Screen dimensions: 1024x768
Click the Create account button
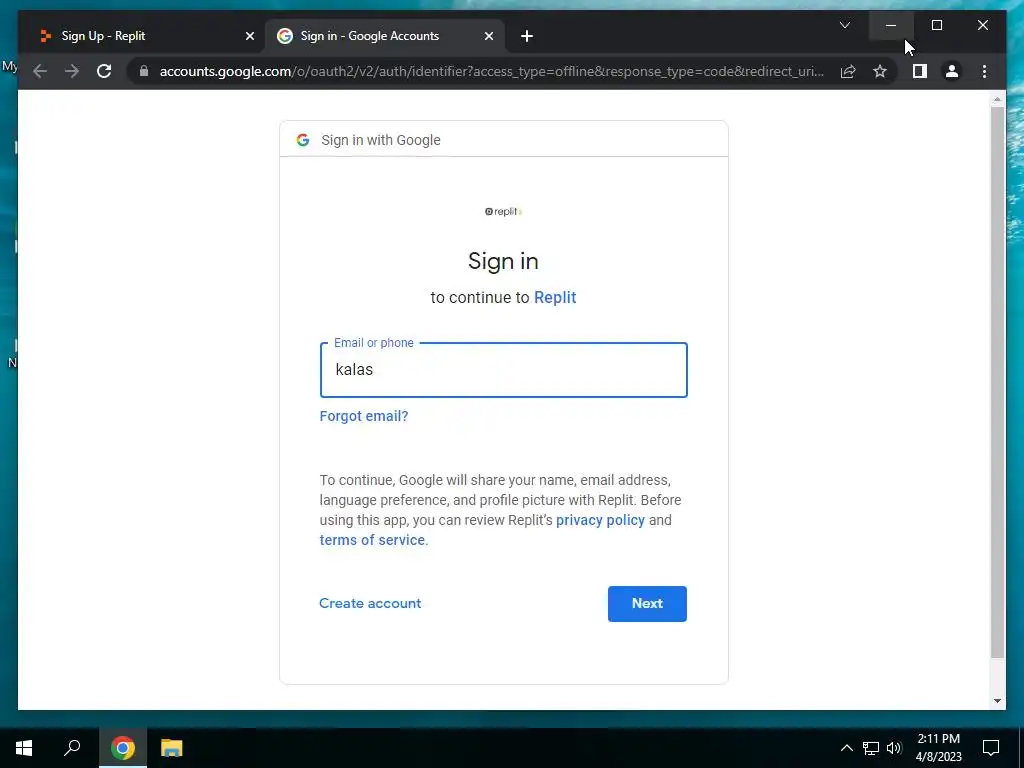pos(370,603)
